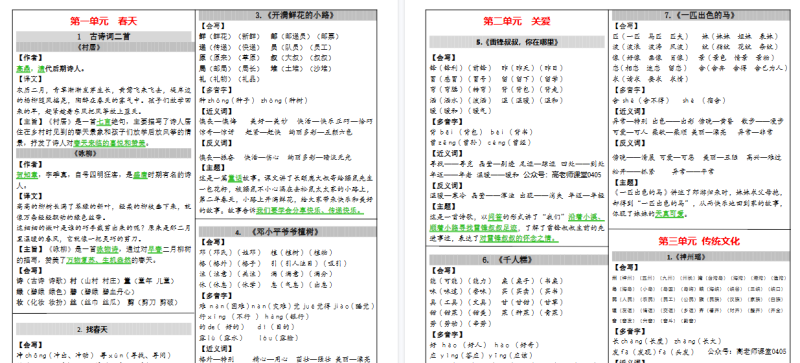Click green phrase 春天来临的喜悦和赞美
The width and height of the screenshot is (800, 363).
tap(109, 143)
